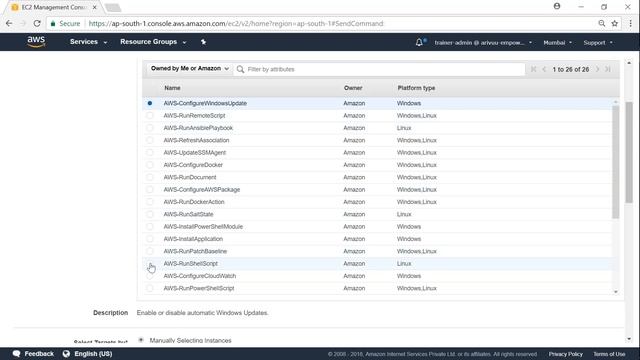Viewport: 640px width, 360px height.
Task: Select AWS-RunPowerShellScript radio button
Action: pos(150,288)
